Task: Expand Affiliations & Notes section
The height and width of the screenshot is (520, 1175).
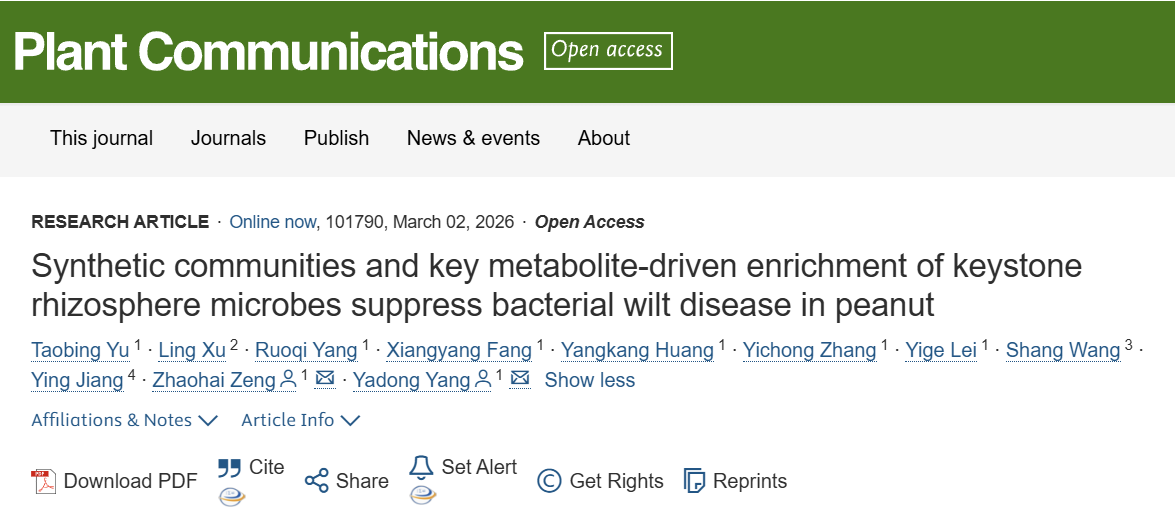Action: coord(124,420)
